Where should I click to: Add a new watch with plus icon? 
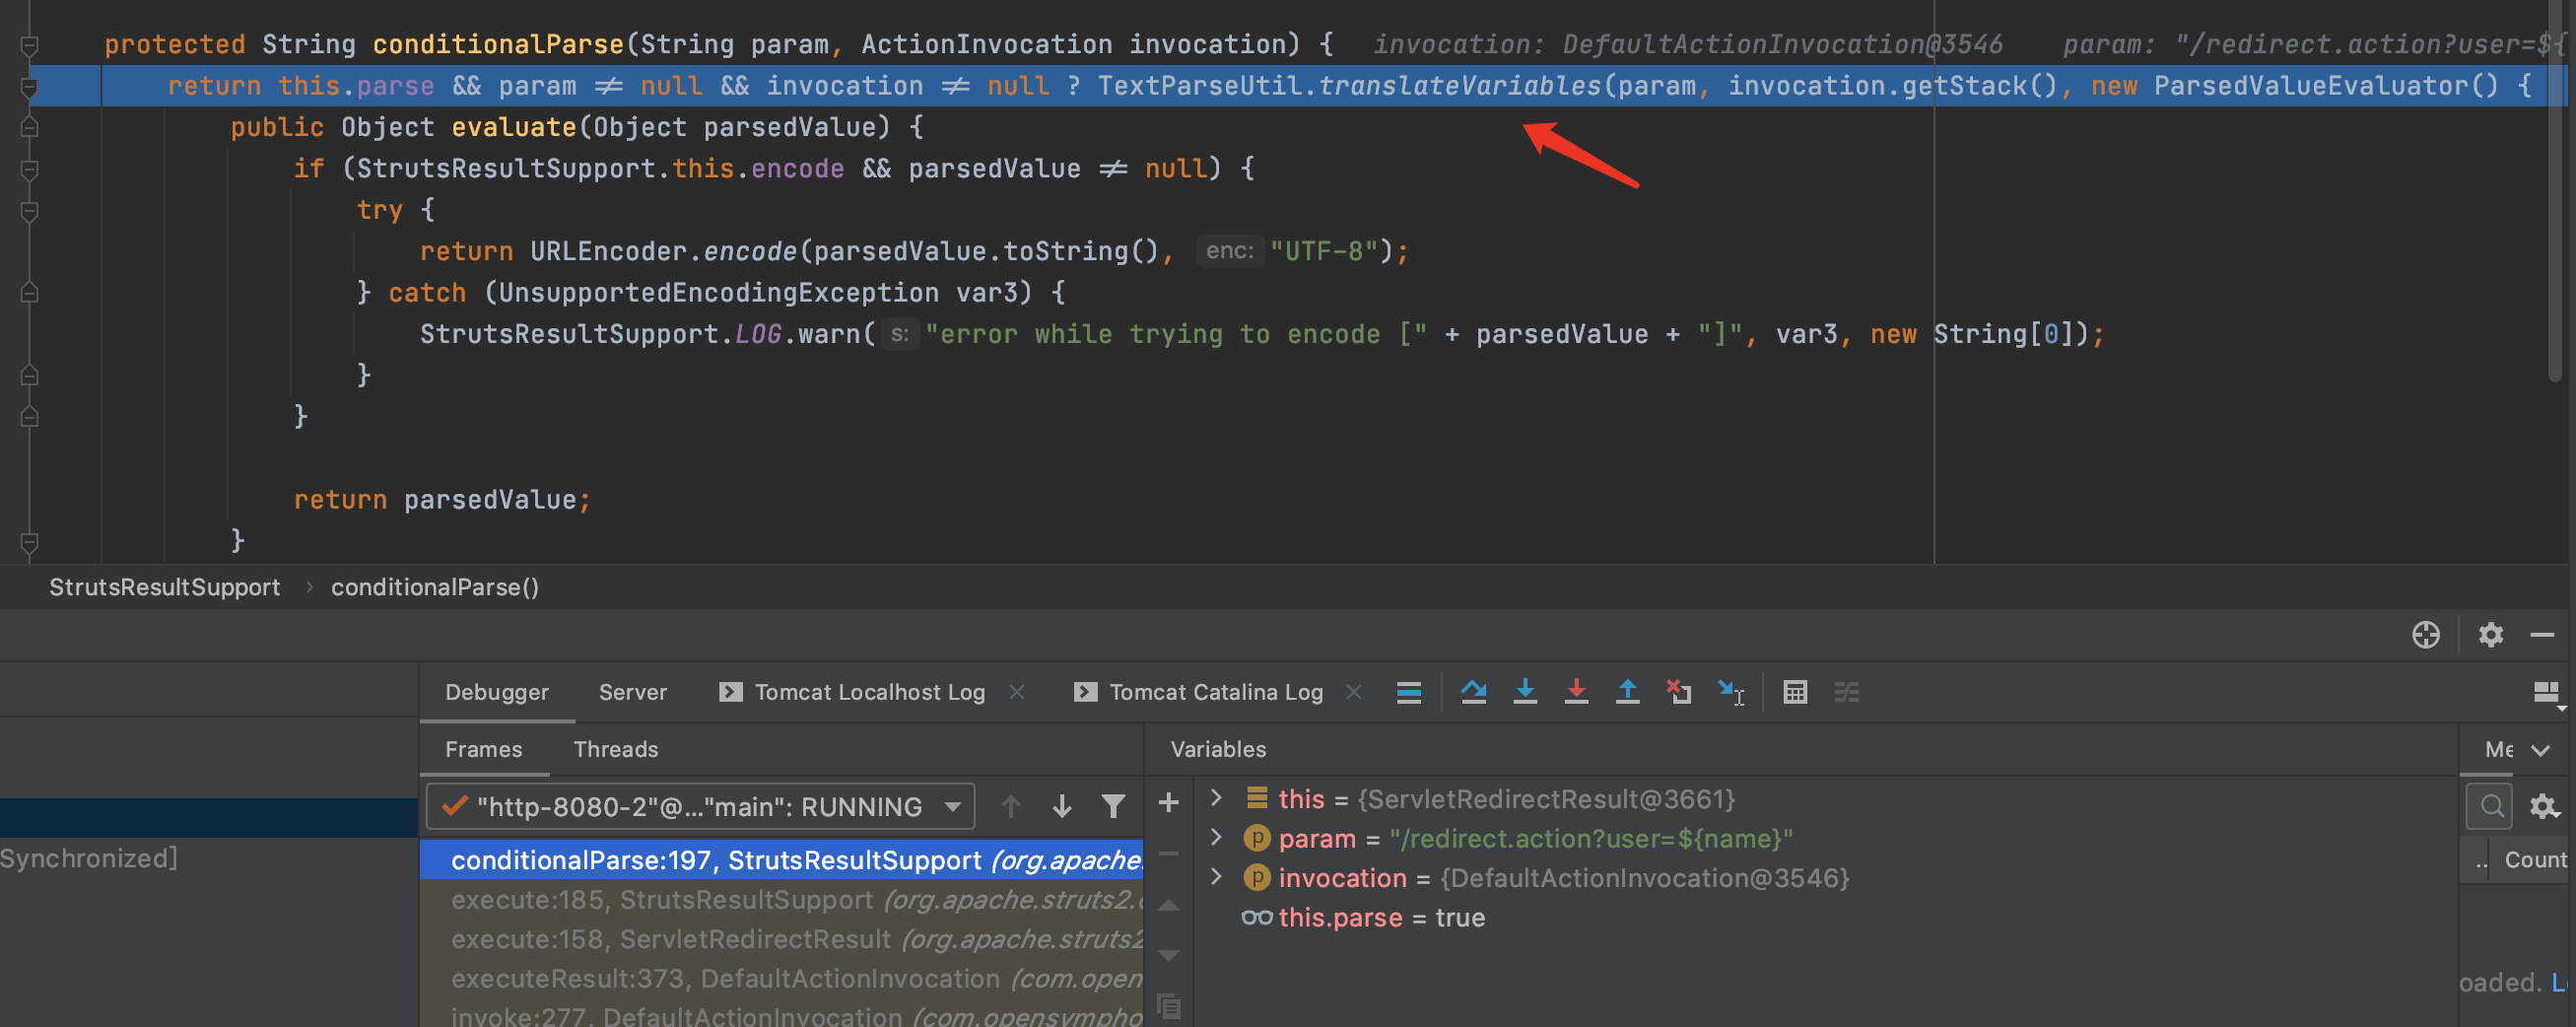coord(1168,802)
